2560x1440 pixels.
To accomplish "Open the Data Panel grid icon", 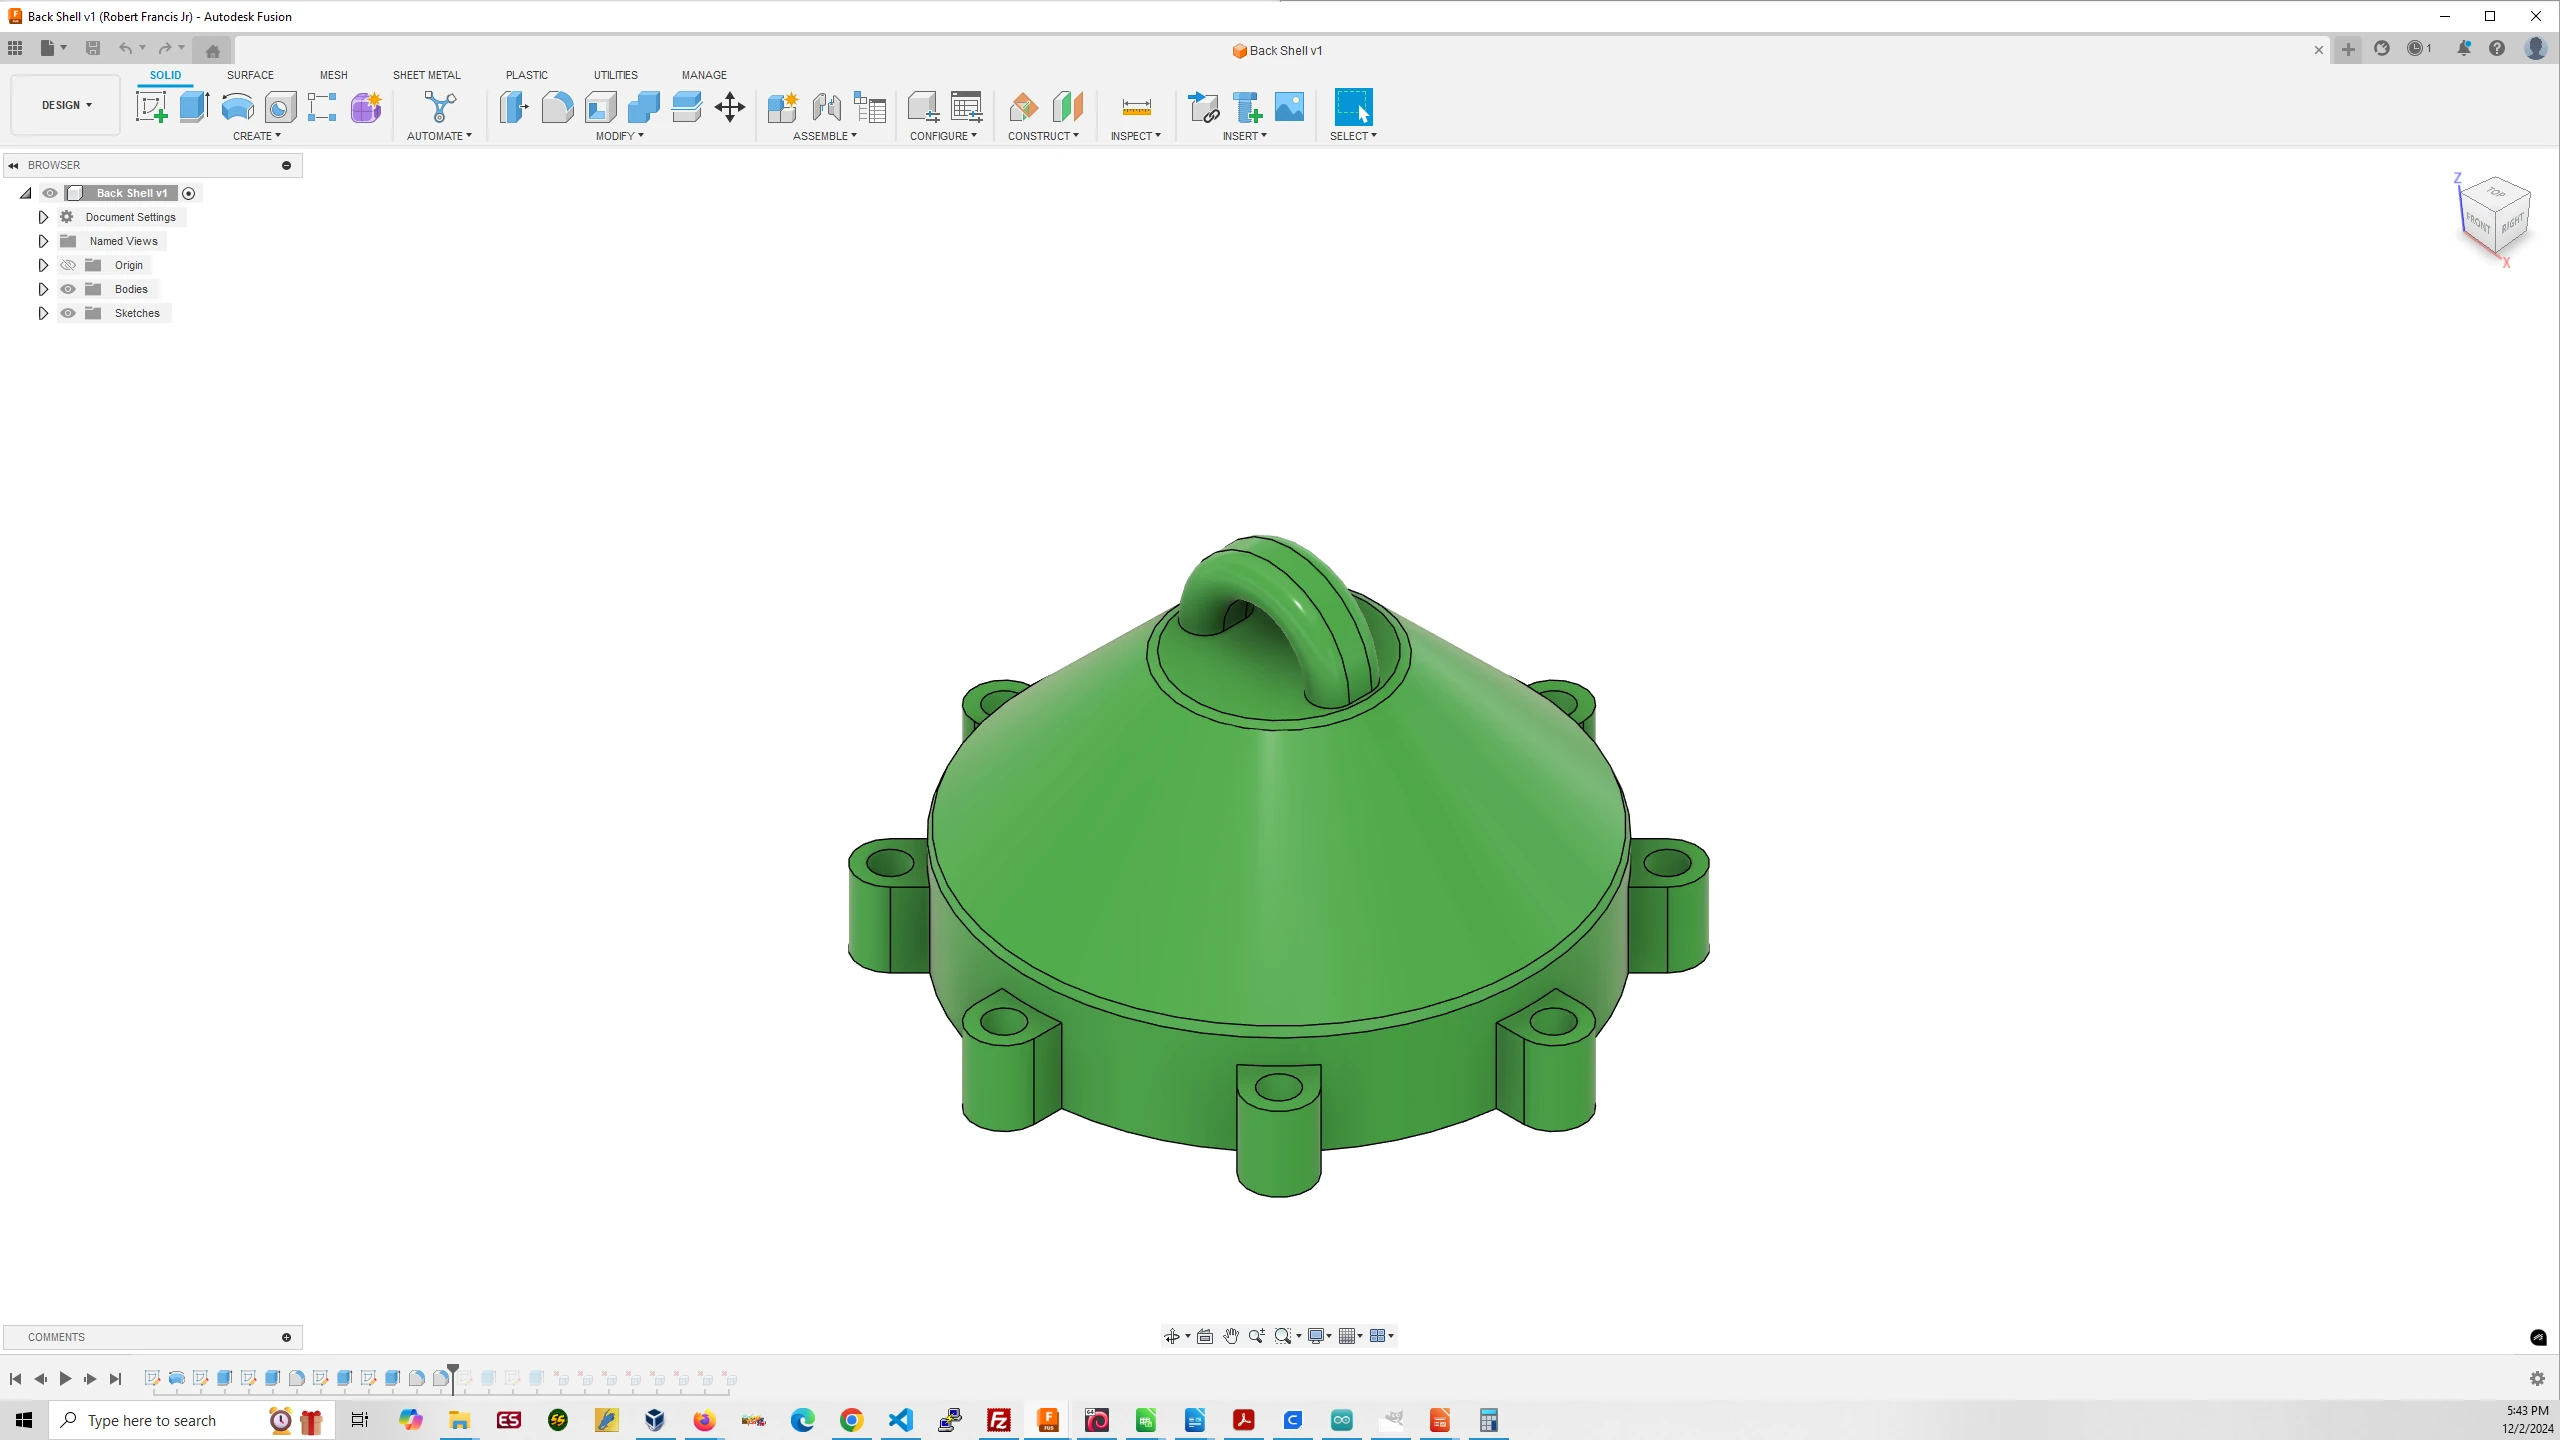I will pyautogui.click(x=15, y=48).
